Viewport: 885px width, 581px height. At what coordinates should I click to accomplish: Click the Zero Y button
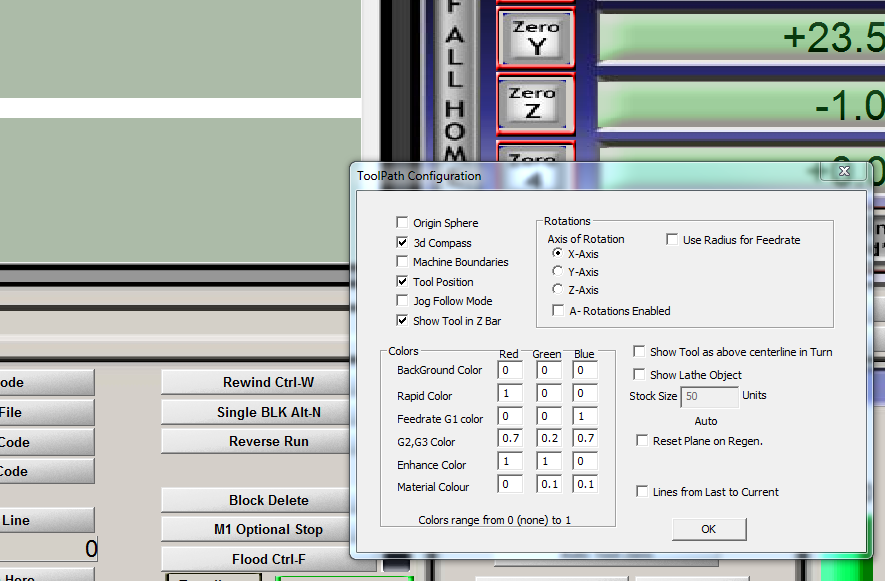(x=535, y=37)
